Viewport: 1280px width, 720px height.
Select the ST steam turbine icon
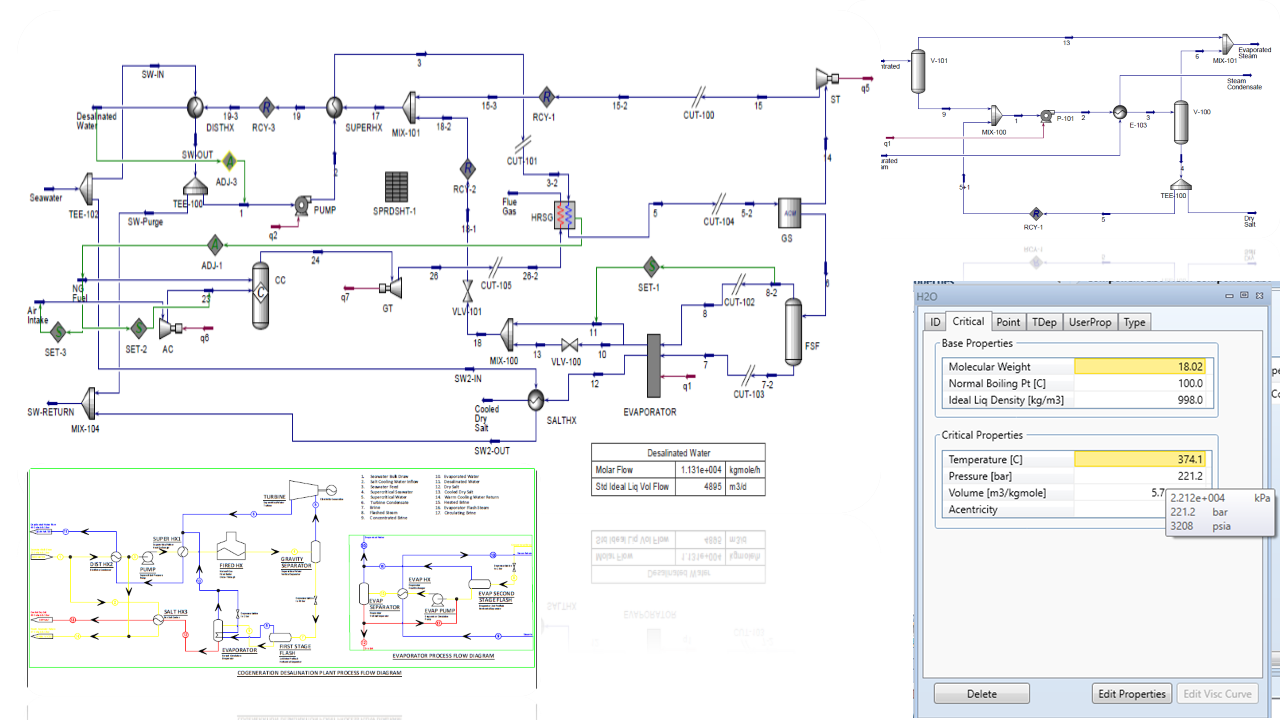825,79
